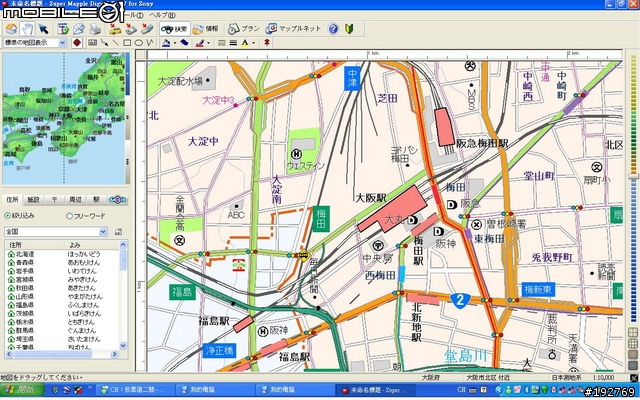Click the dotted path arrow tool
640x400 pixels.
104,42
